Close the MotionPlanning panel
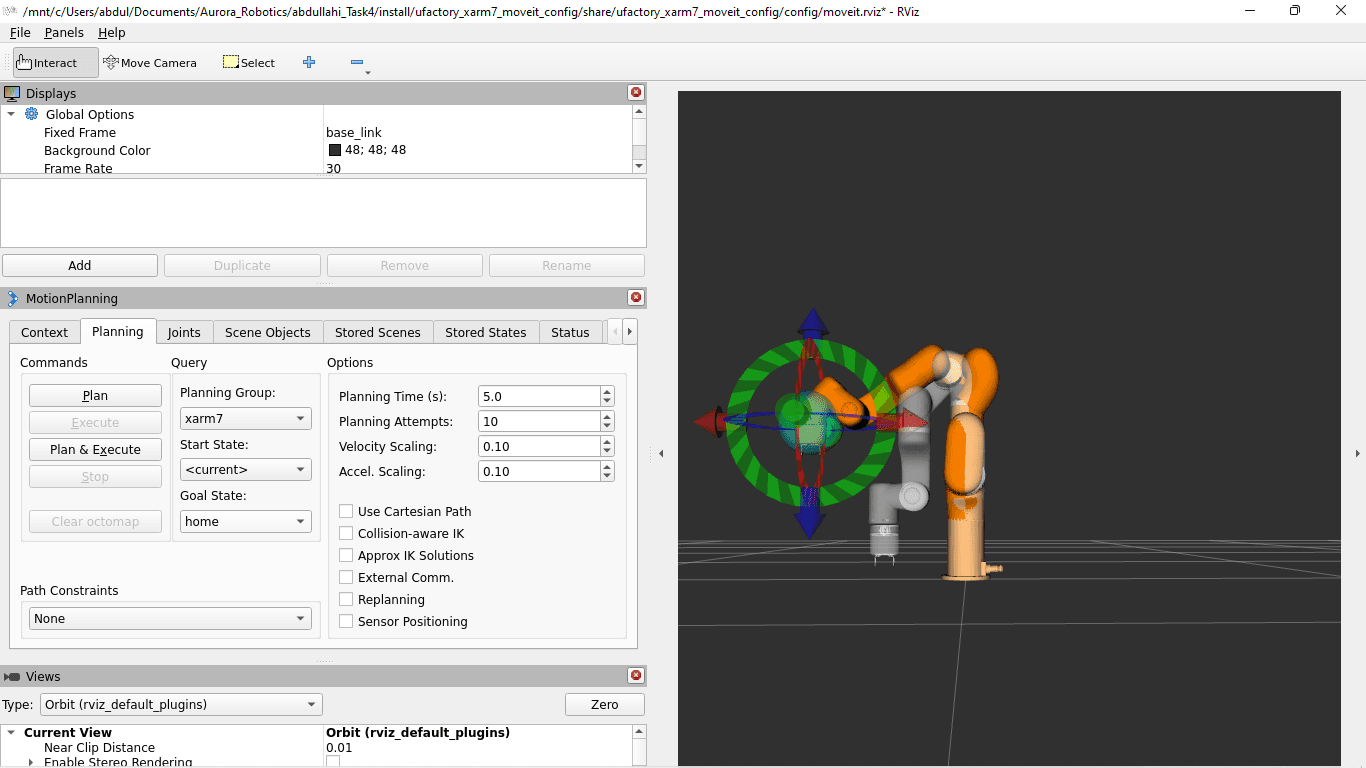 click(x=635, y=298)
